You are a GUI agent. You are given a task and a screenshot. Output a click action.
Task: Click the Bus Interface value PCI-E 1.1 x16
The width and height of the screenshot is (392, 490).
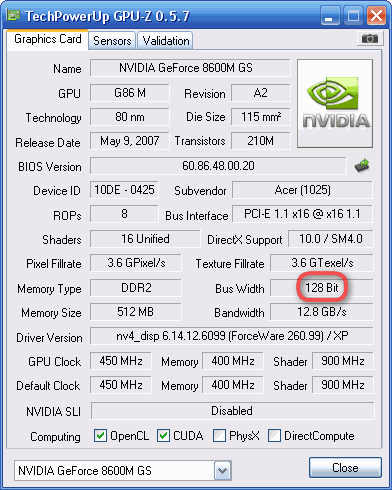click(x=302, y=214)
